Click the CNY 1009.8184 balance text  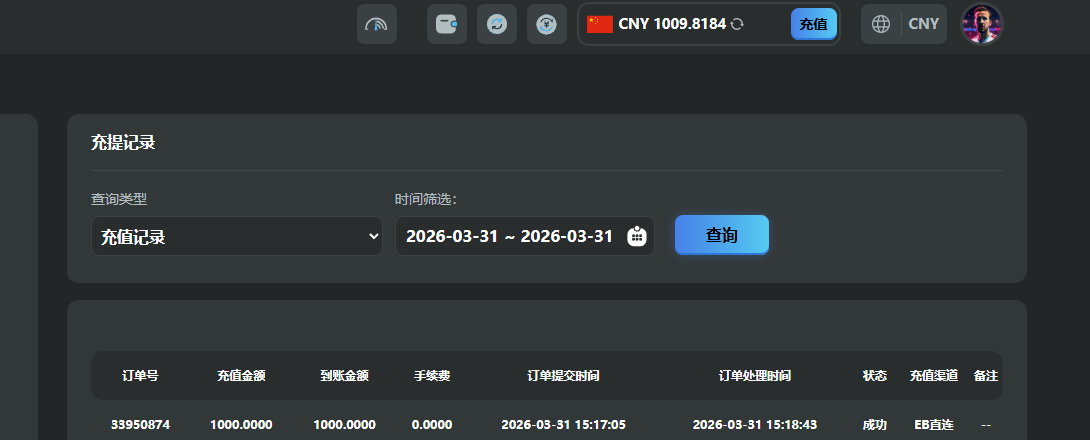pos(672,24)
